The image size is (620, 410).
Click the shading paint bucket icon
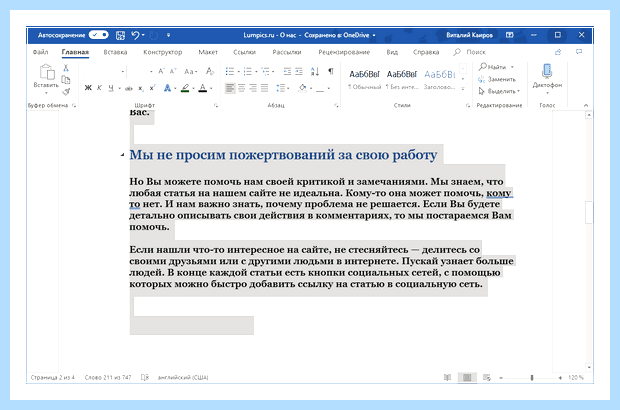click(302, 88)
